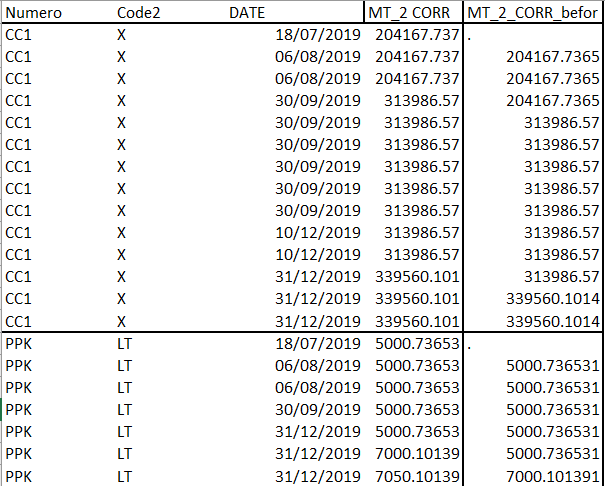Select 339560.101 beside the 313986.57 before-value
The image size is (605, 486).
point(417,277)
